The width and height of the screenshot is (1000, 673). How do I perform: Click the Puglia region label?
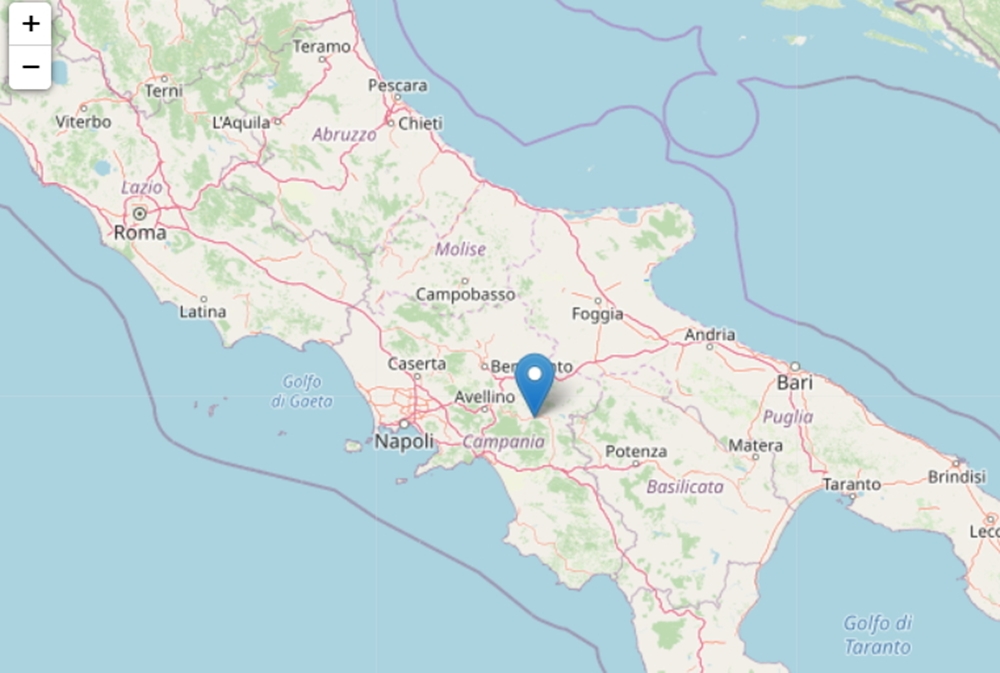[788, 418]
